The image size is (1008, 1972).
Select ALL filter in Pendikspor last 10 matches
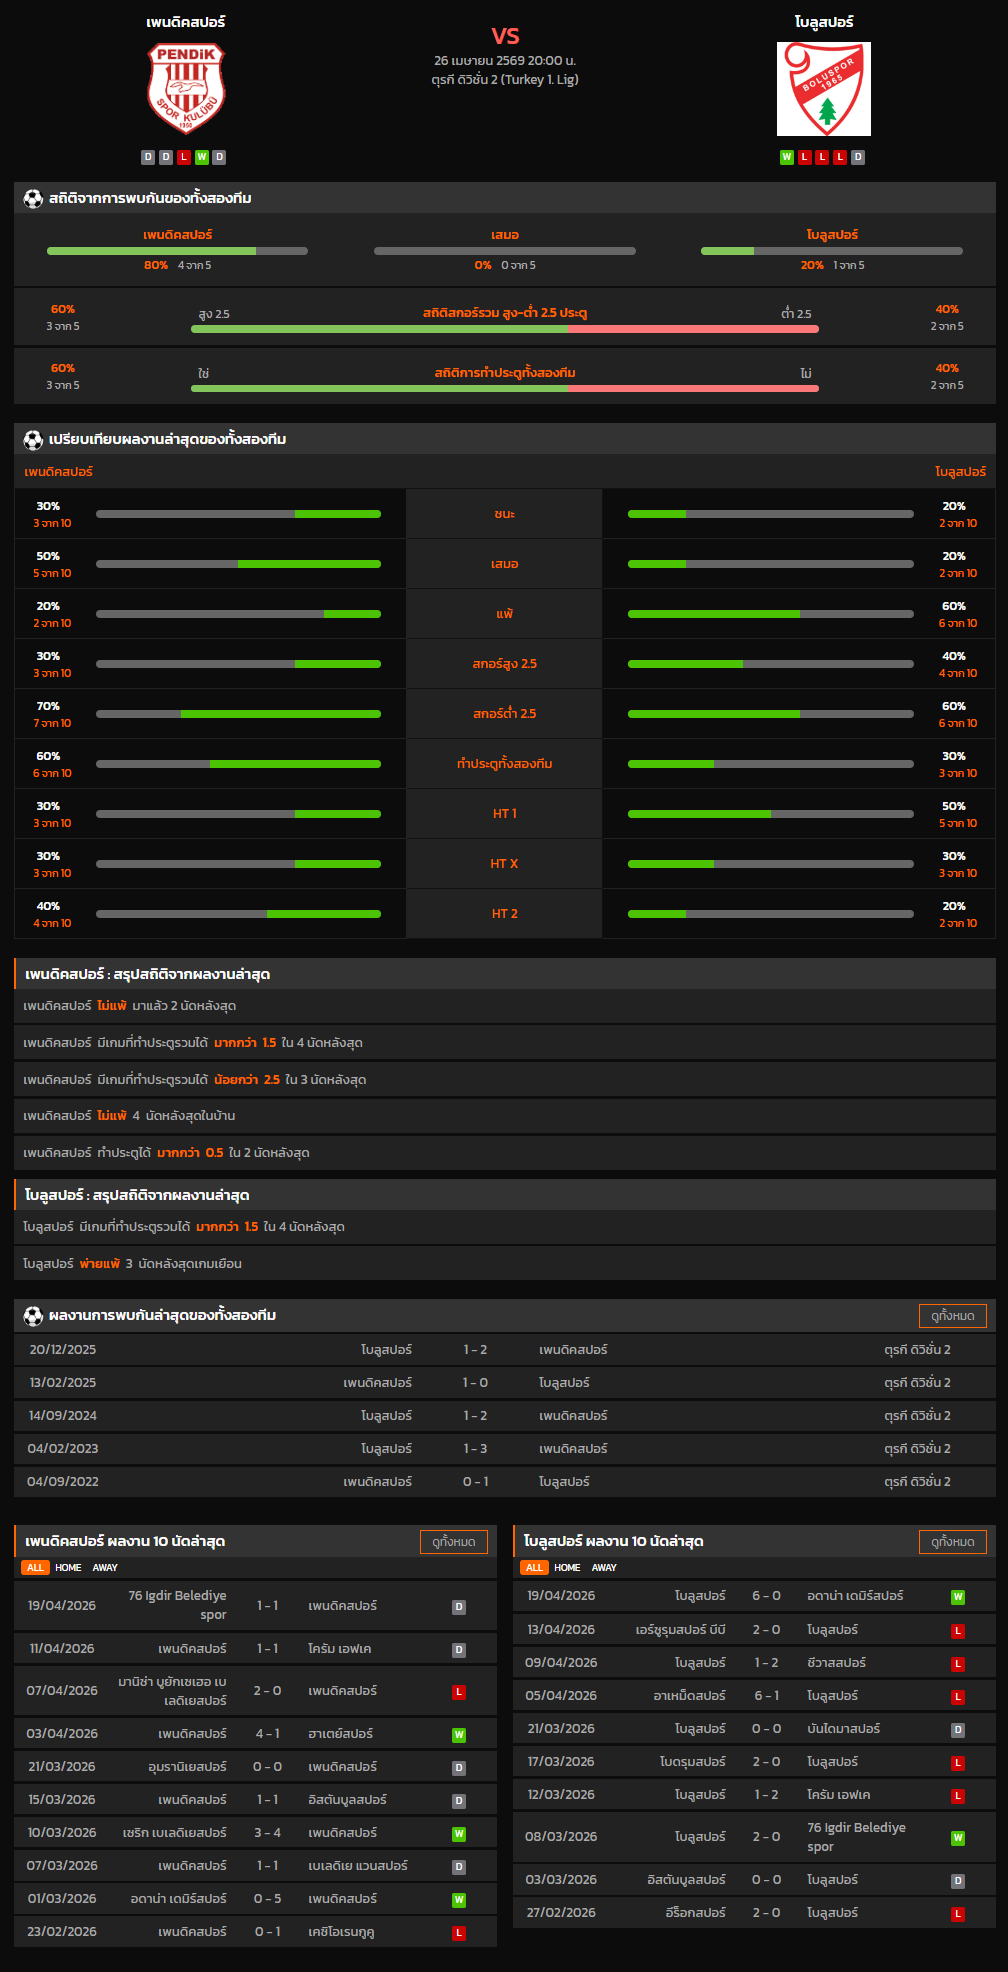coord(35,1568)
